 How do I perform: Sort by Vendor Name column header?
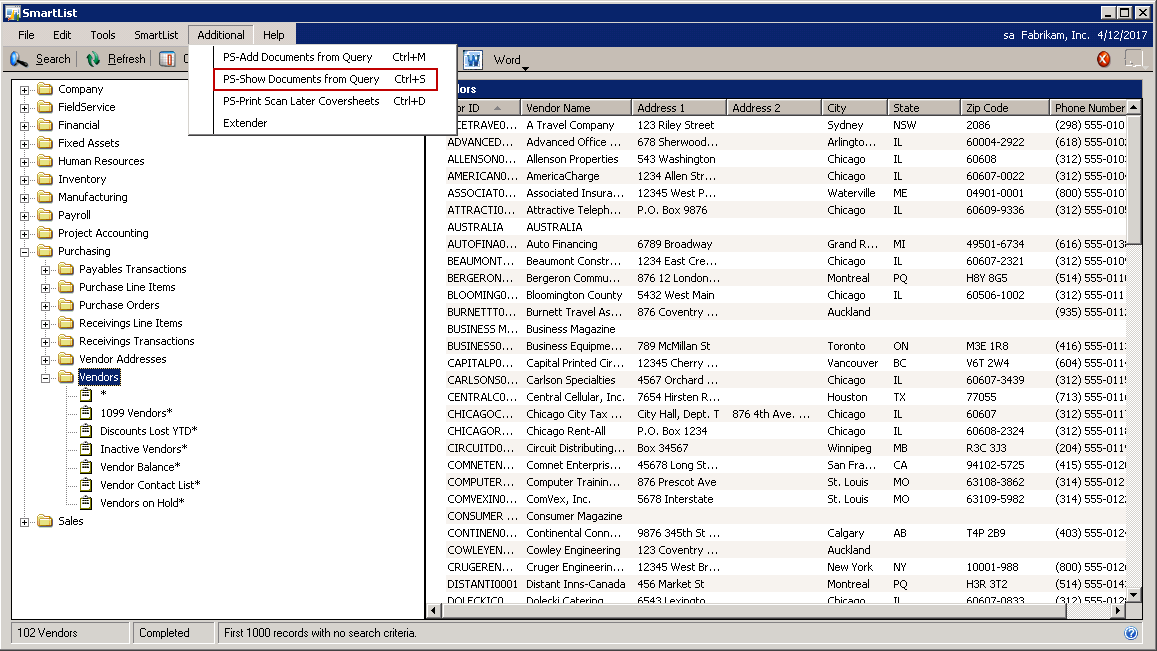[x=576, y=108]
